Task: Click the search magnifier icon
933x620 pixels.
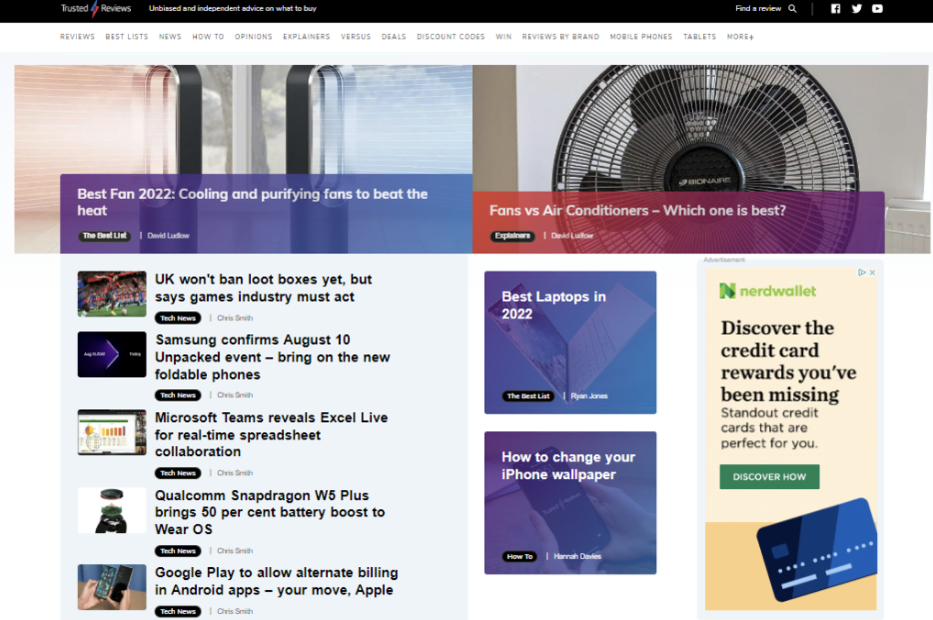Action: coord(790,8)
